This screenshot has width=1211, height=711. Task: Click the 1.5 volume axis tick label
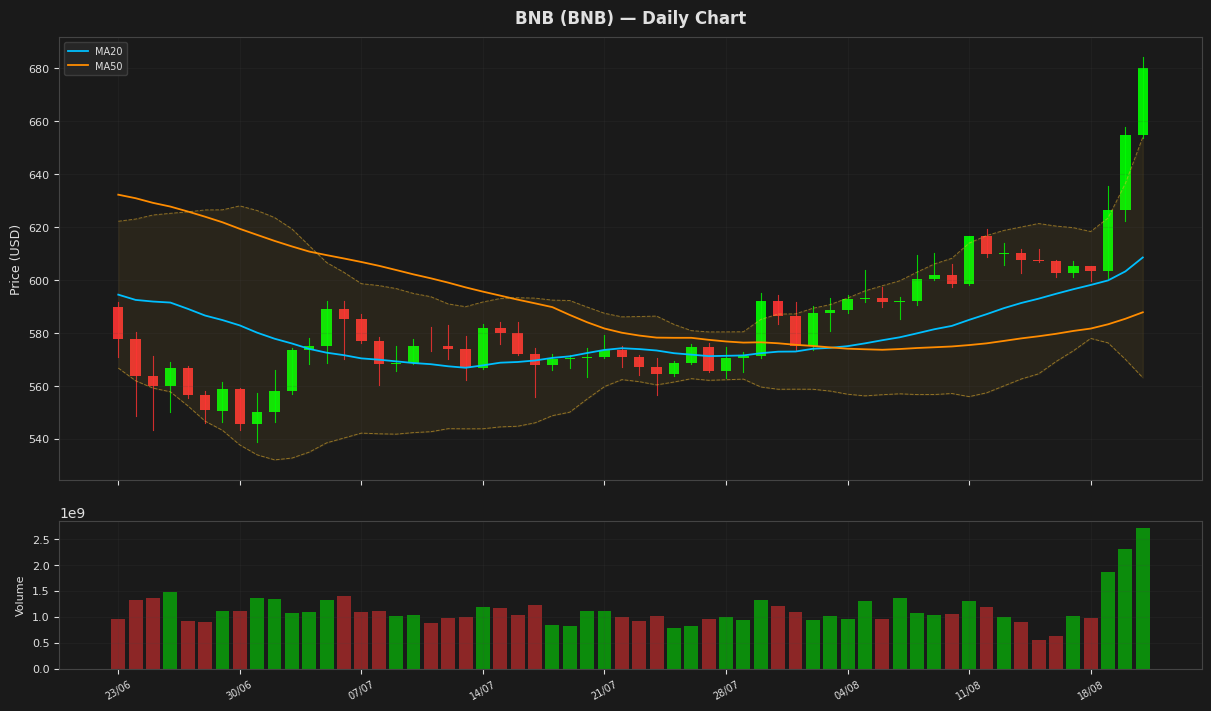[x=41, y=592]
